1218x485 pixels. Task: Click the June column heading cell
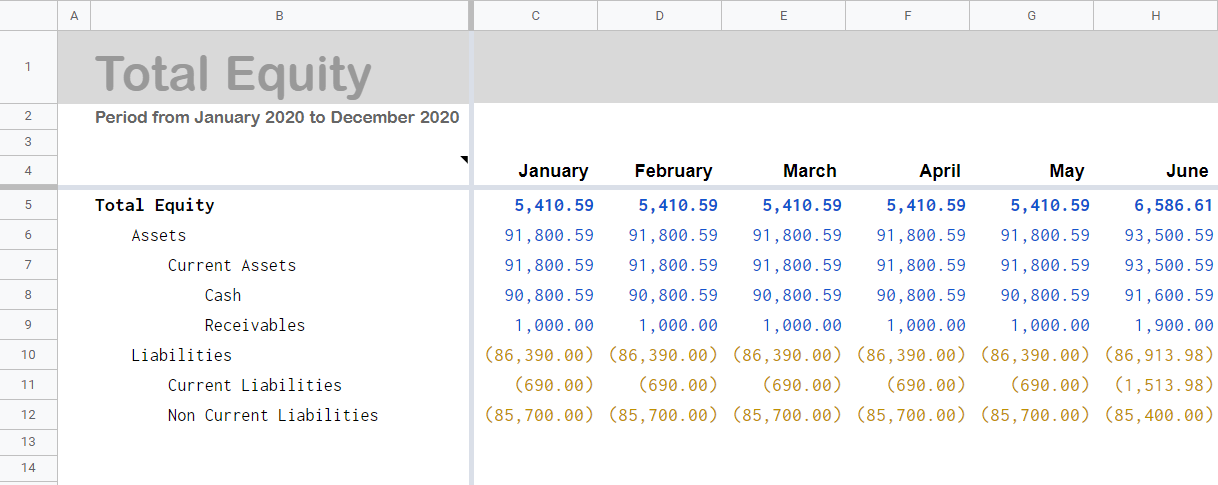pos(1155,171)
